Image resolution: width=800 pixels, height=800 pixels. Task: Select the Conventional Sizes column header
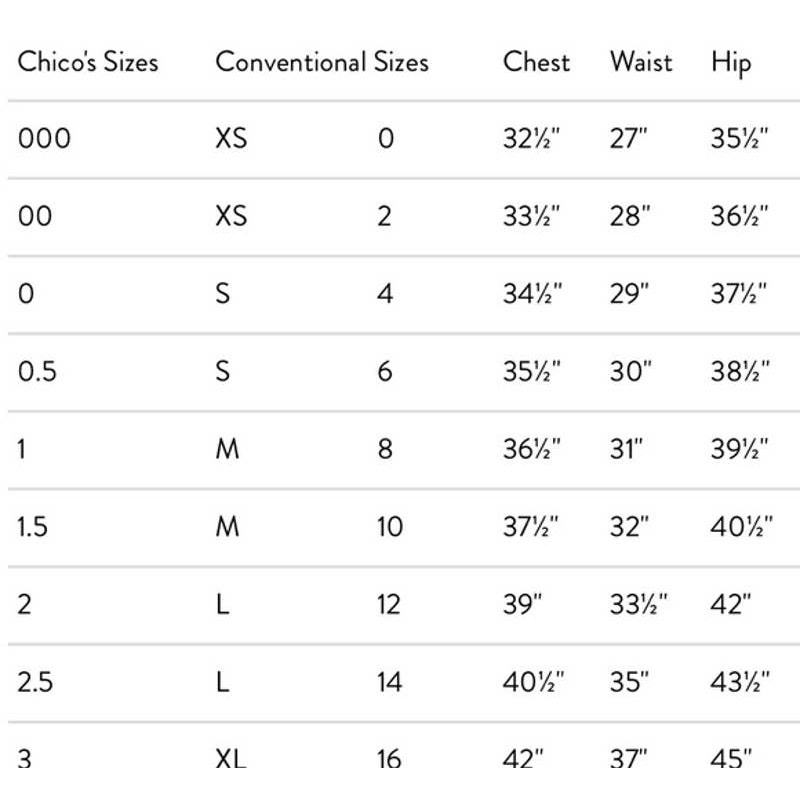(322, 62)
